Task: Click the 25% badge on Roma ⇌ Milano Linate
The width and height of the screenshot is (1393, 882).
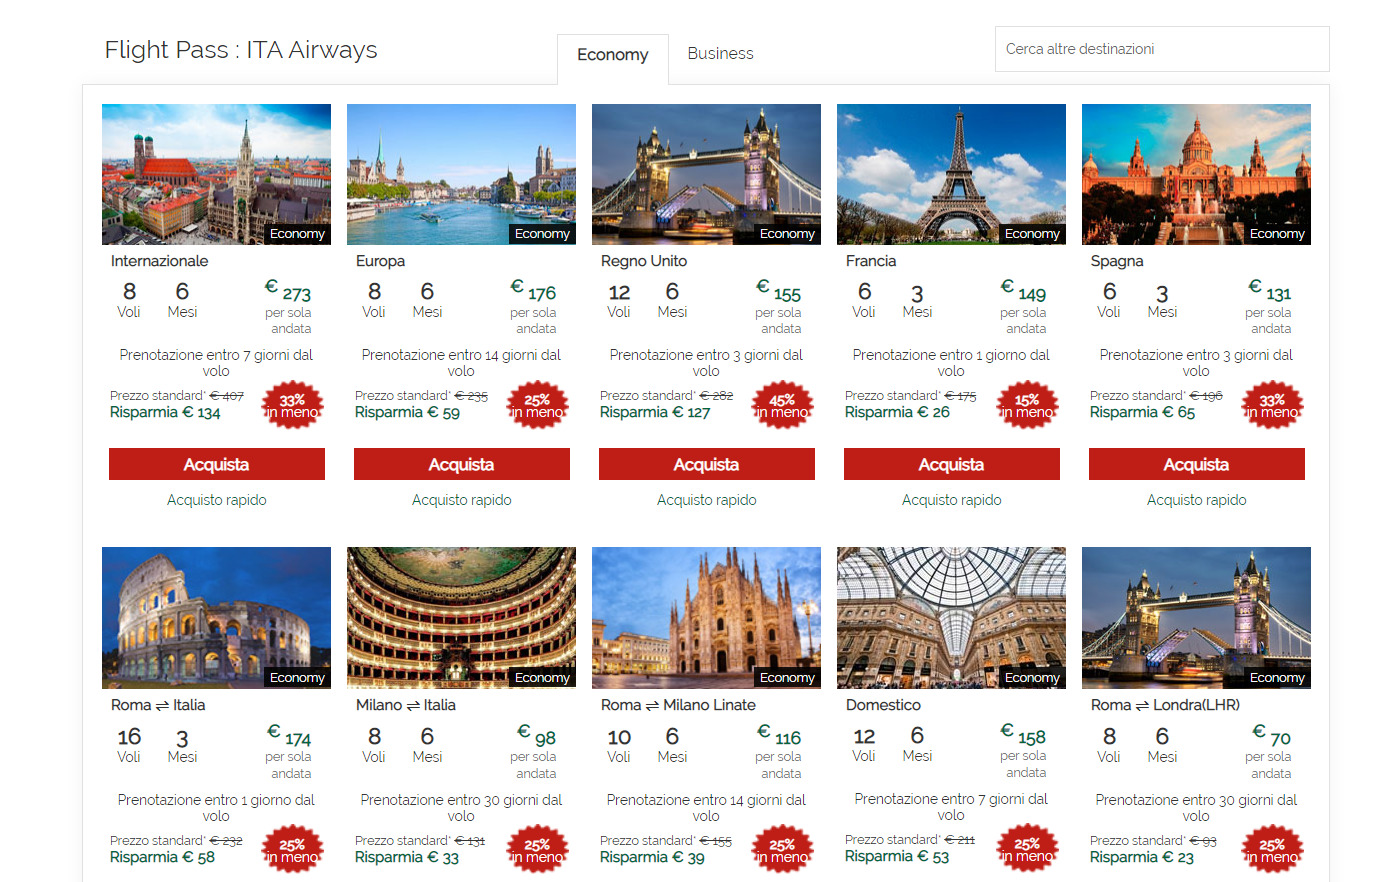Action: pos(782,850)
